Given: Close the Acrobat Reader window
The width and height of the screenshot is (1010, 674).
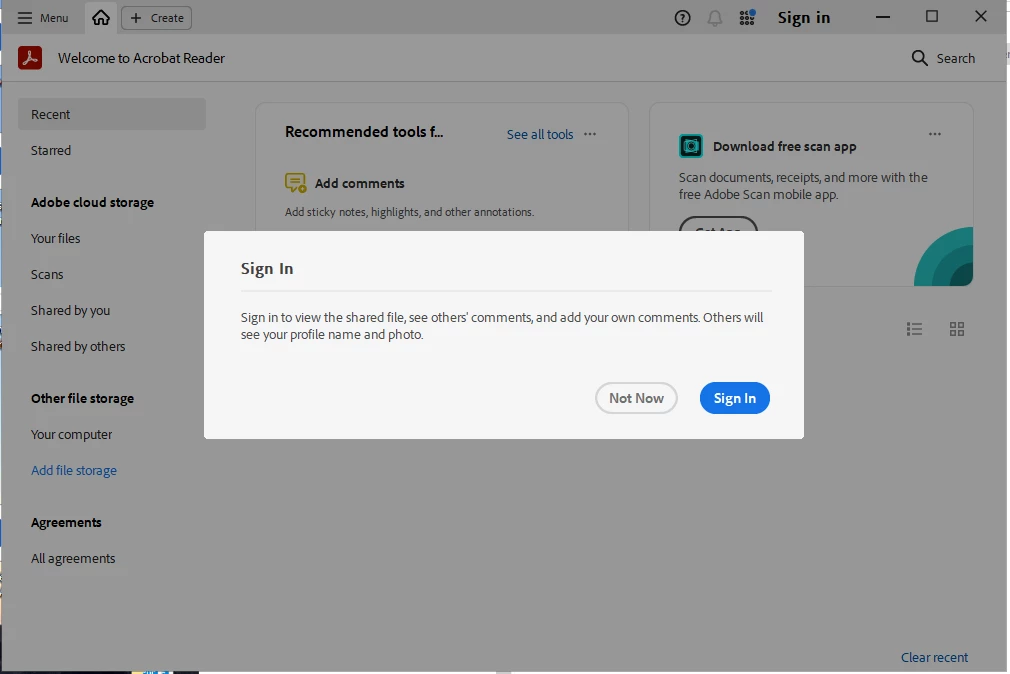Looking at the screenshot, I should 980,17.
